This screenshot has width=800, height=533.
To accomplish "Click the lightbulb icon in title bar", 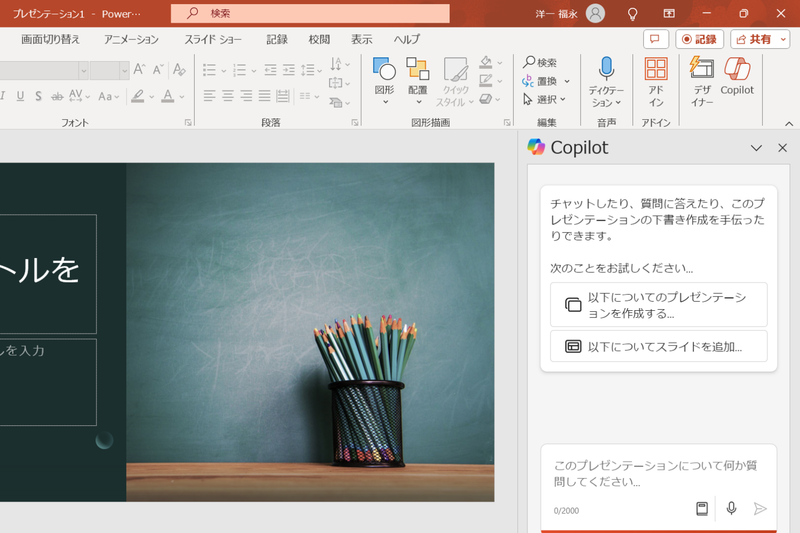I will (x=632, y=14).
